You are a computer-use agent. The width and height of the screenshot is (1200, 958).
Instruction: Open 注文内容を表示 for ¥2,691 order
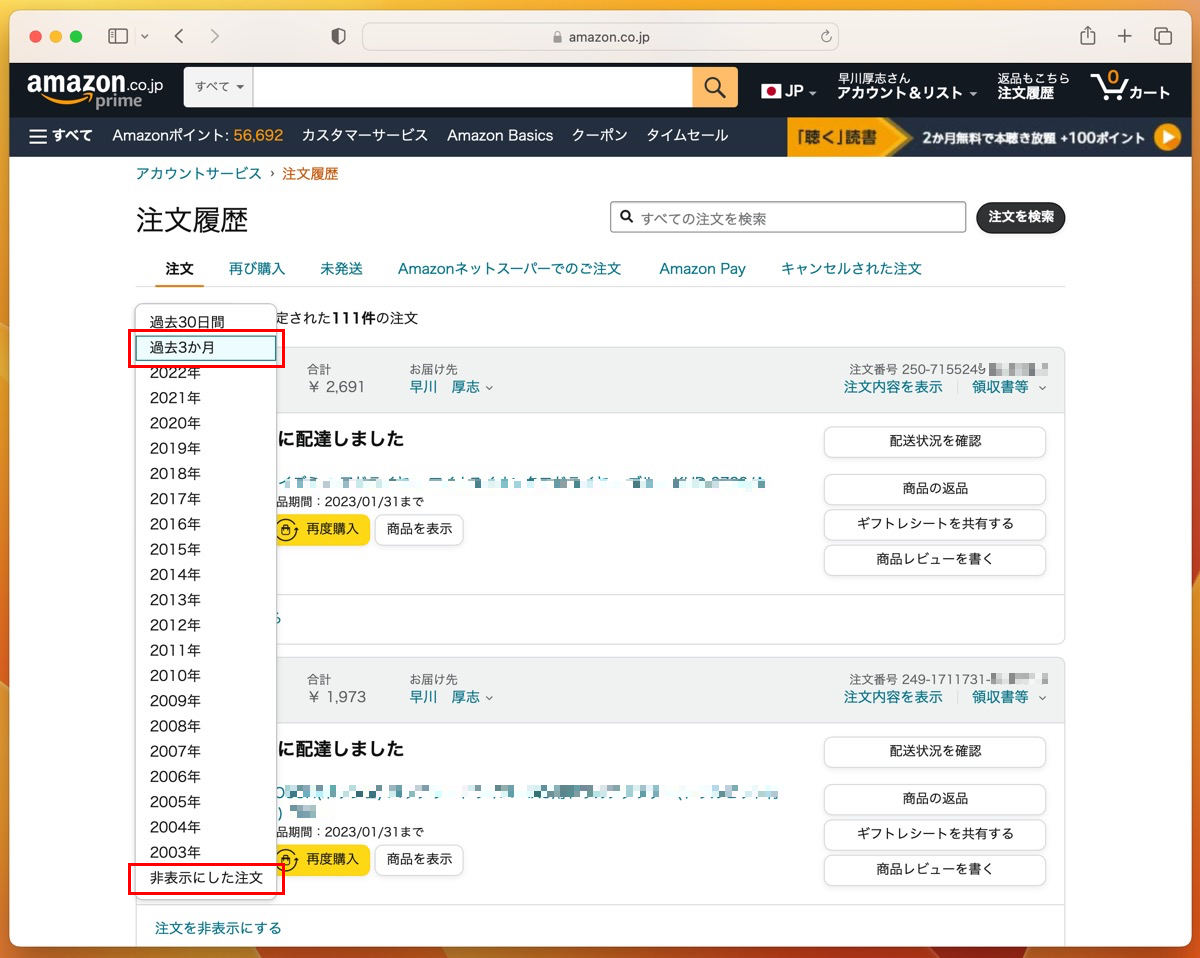(x=893, y=387)
